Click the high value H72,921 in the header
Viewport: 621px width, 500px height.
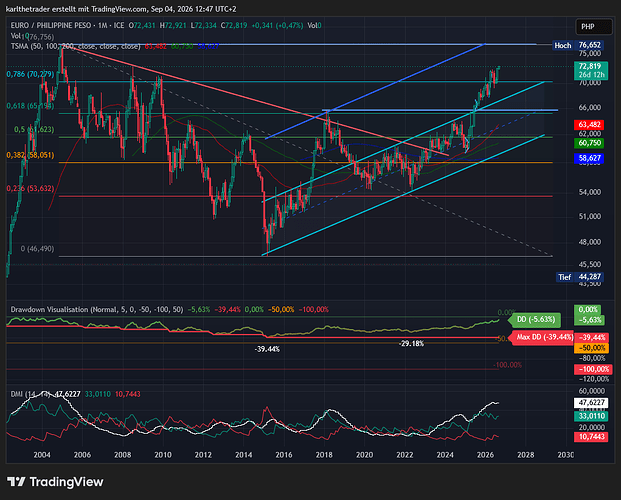click(x=173, y=25)
